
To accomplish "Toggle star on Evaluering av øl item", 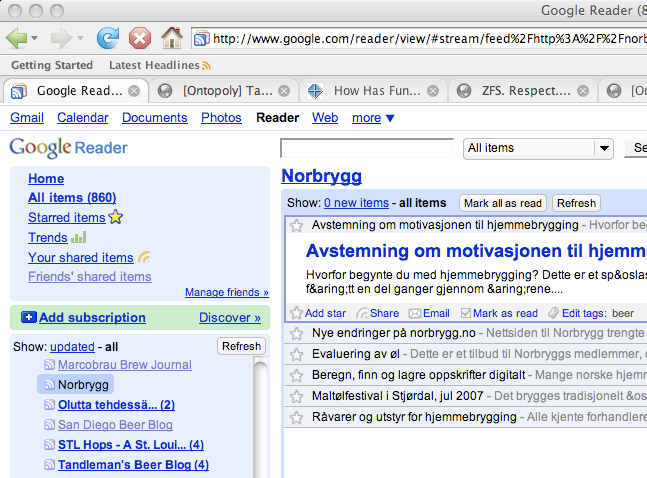I will (296, 354).
